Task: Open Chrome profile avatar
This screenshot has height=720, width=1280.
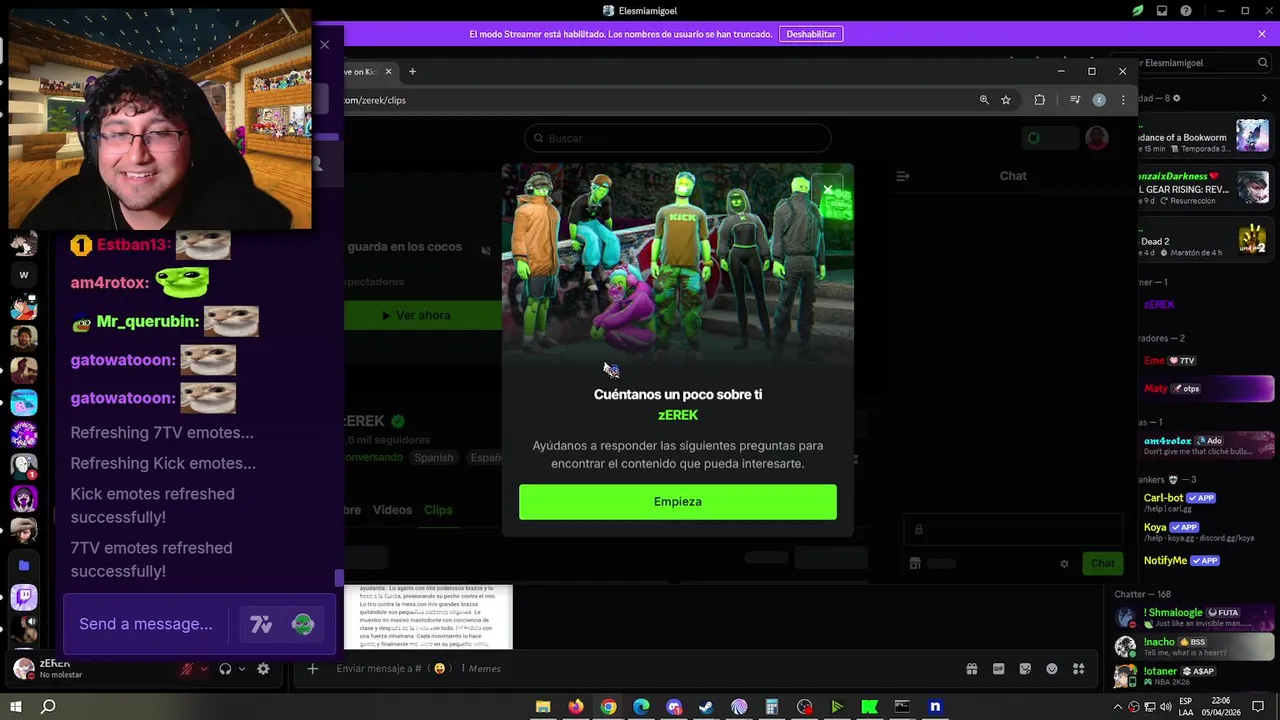Action: click(1099, 100)
